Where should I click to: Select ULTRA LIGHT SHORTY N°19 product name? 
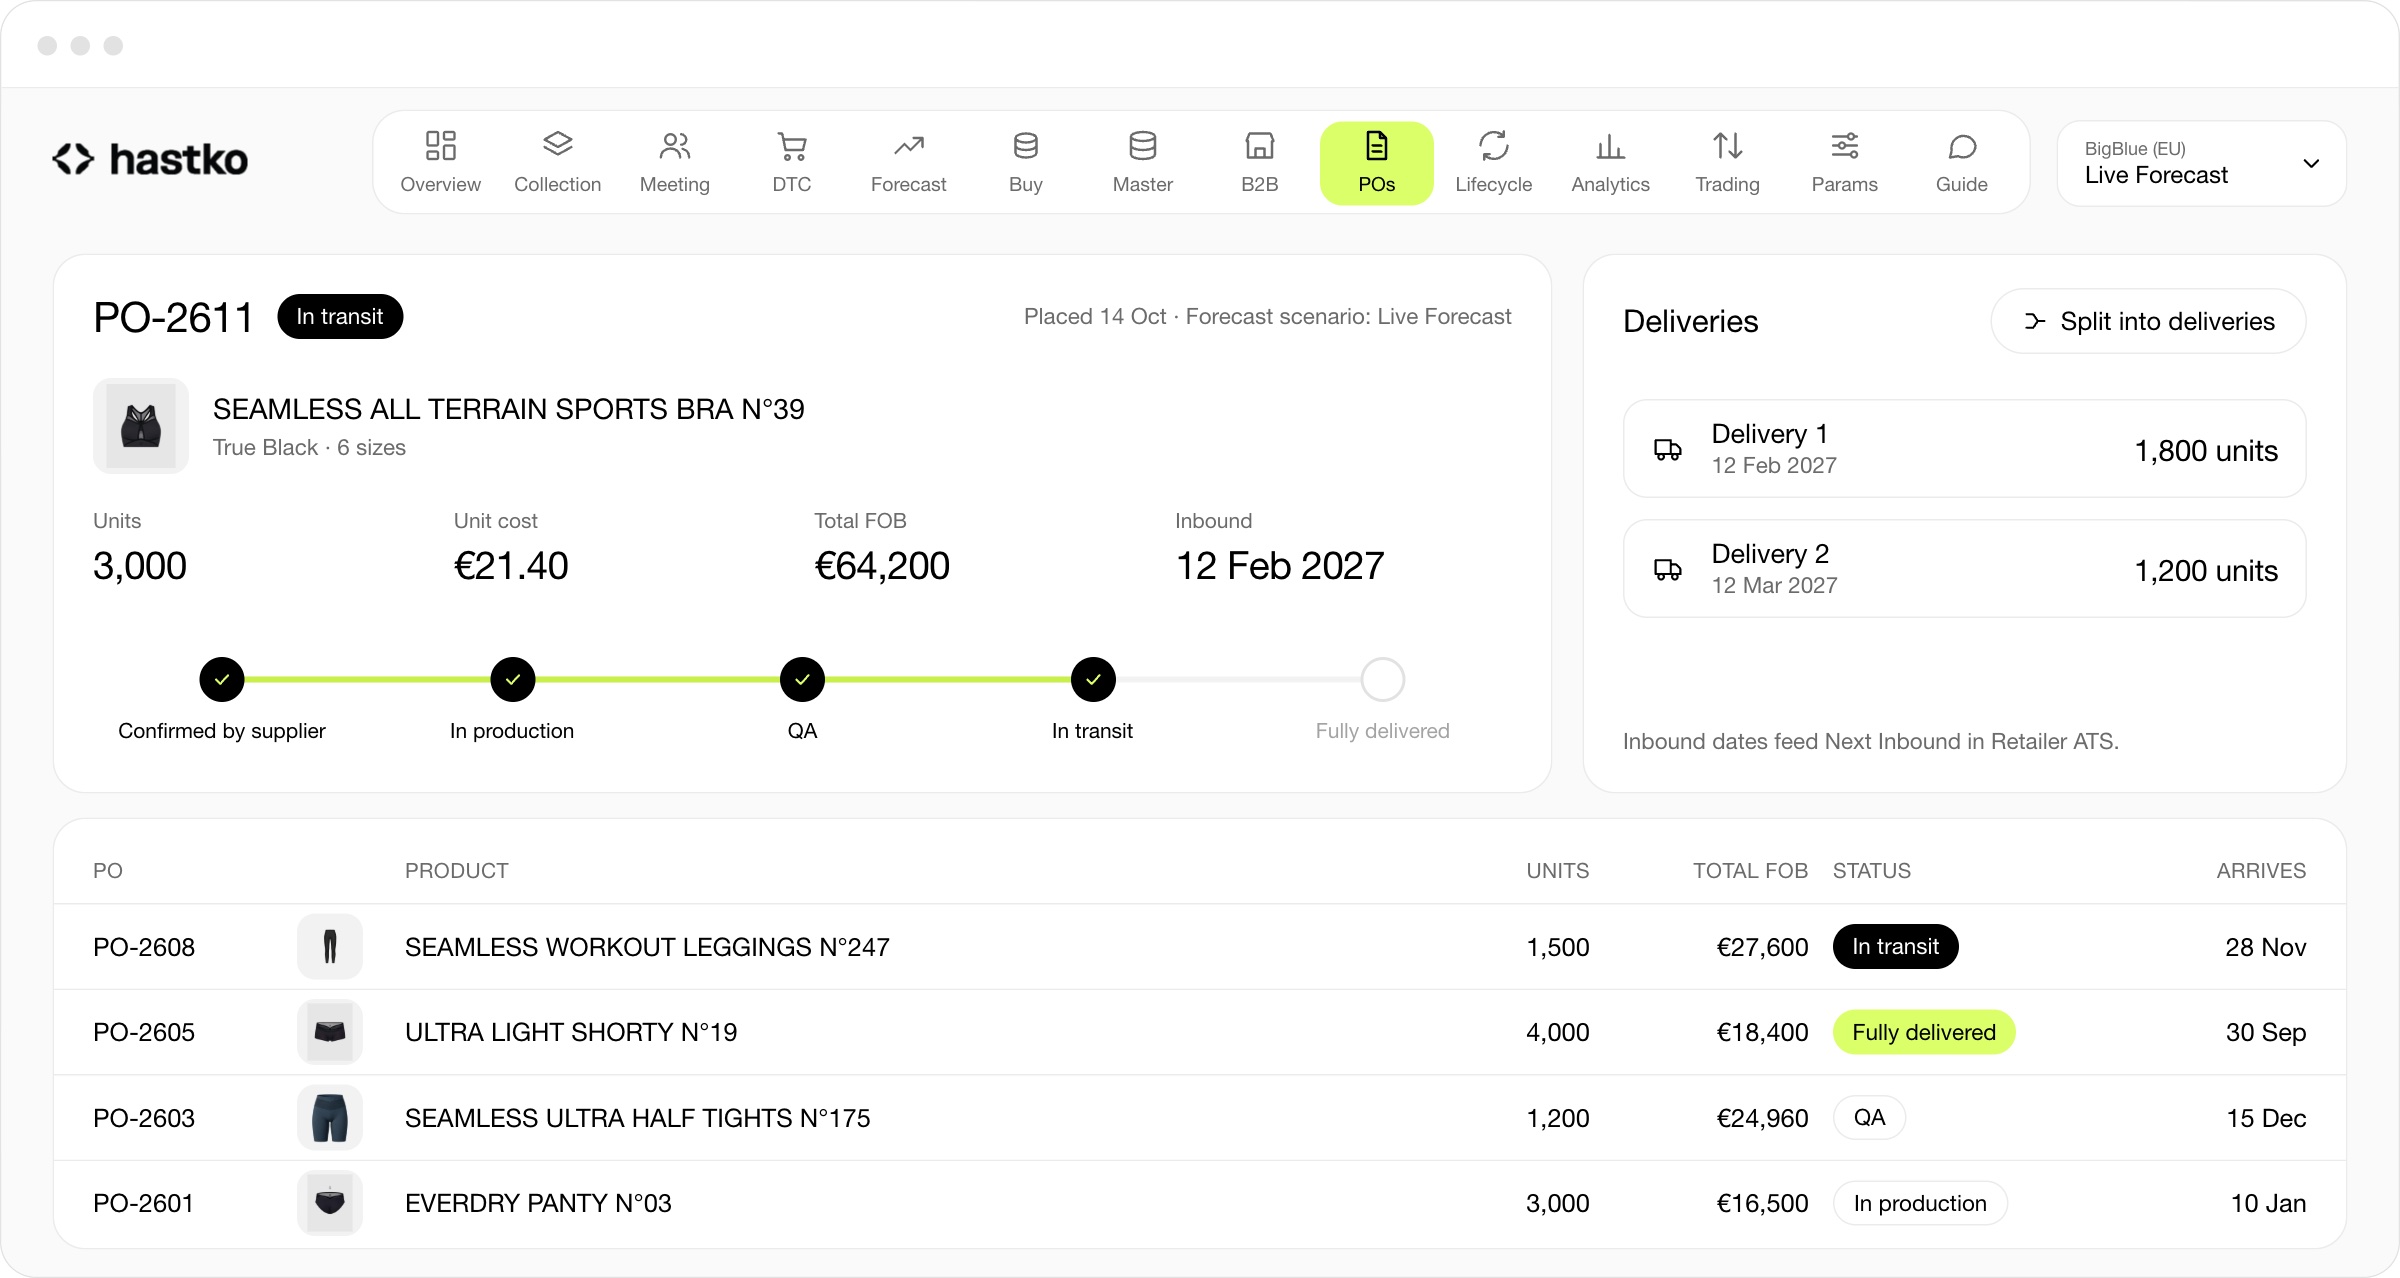pyautogui.click(x=571, y=1032)
